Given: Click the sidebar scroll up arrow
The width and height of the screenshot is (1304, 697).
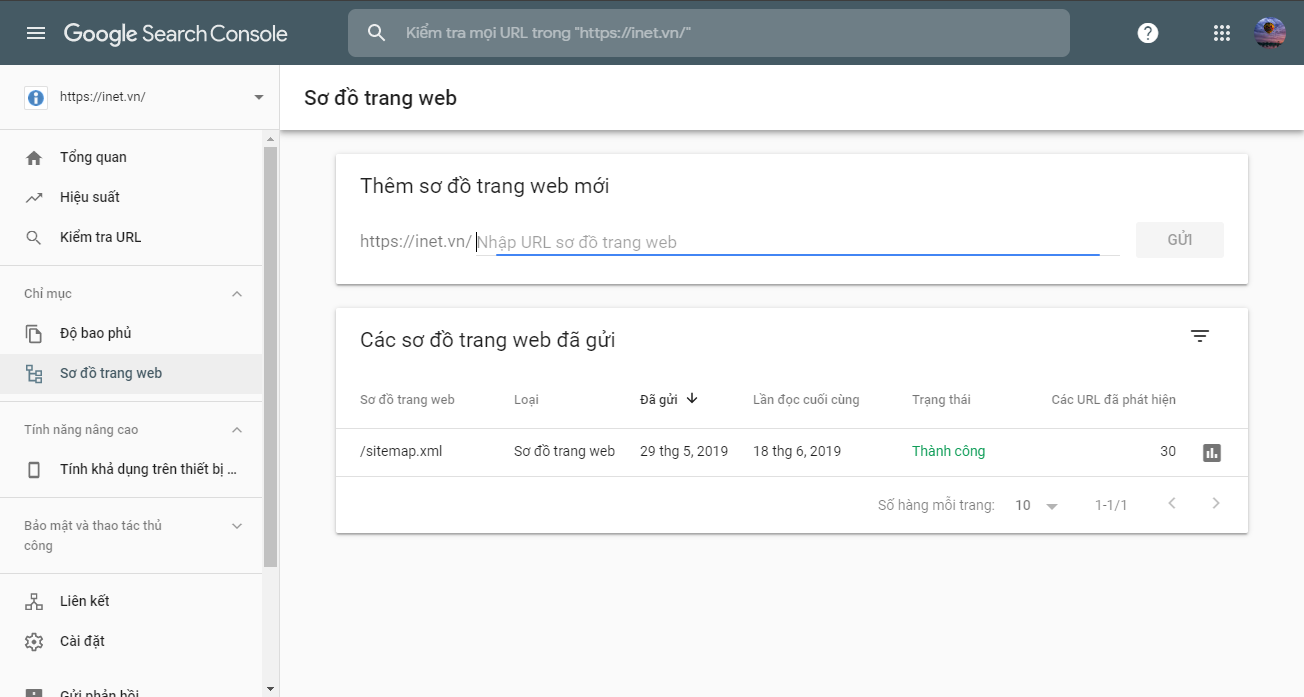Looking at the screenshot, I should 270,138.
